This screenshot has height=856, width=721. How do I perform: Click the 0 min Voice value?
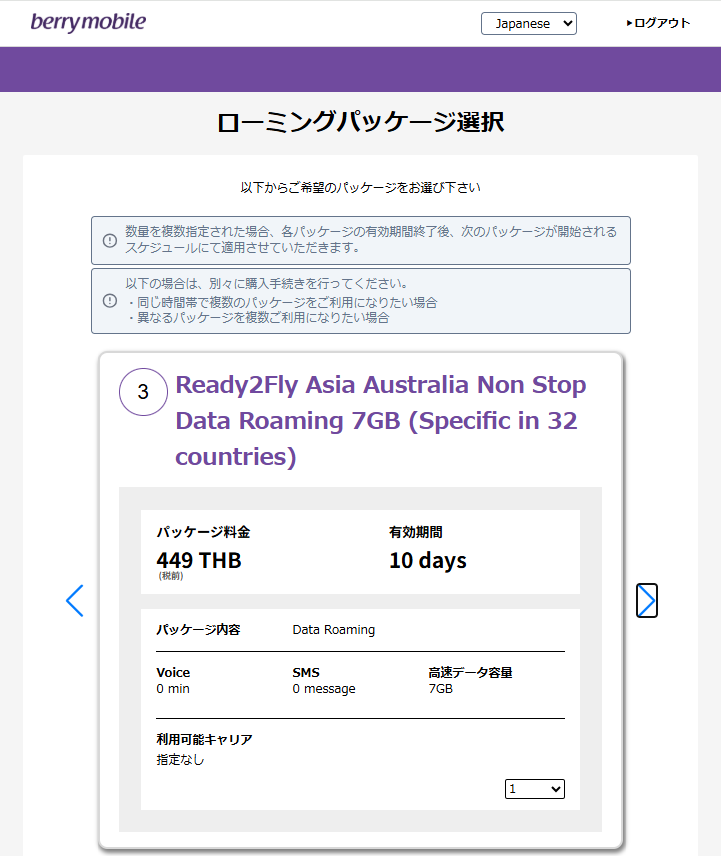173,689
